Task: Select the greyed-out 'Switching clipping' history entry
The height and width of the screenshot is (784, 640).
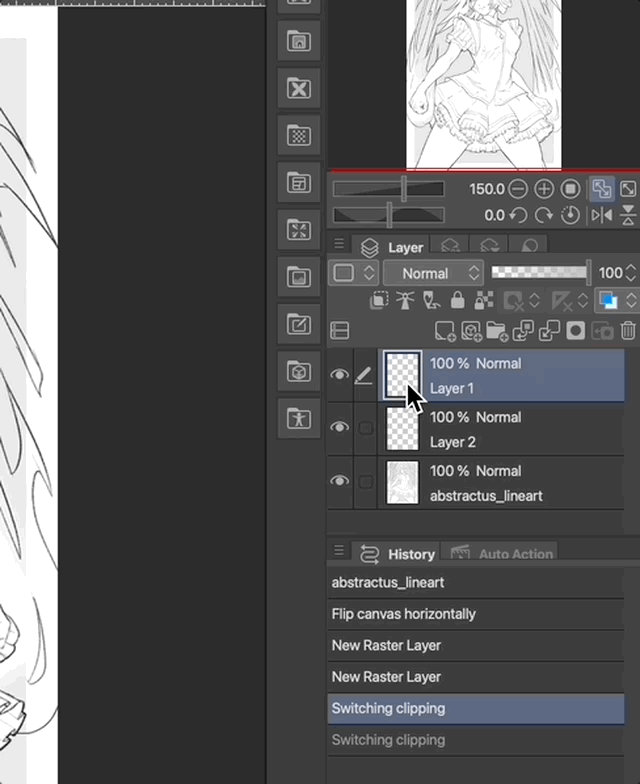Action: coord(476,740)
